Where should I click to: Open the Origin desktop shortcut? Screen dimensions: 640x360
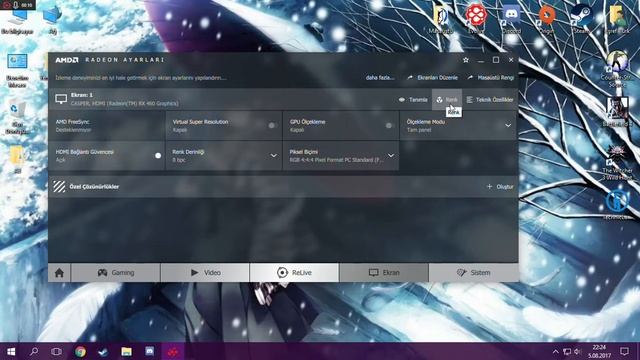click(547, 18)
